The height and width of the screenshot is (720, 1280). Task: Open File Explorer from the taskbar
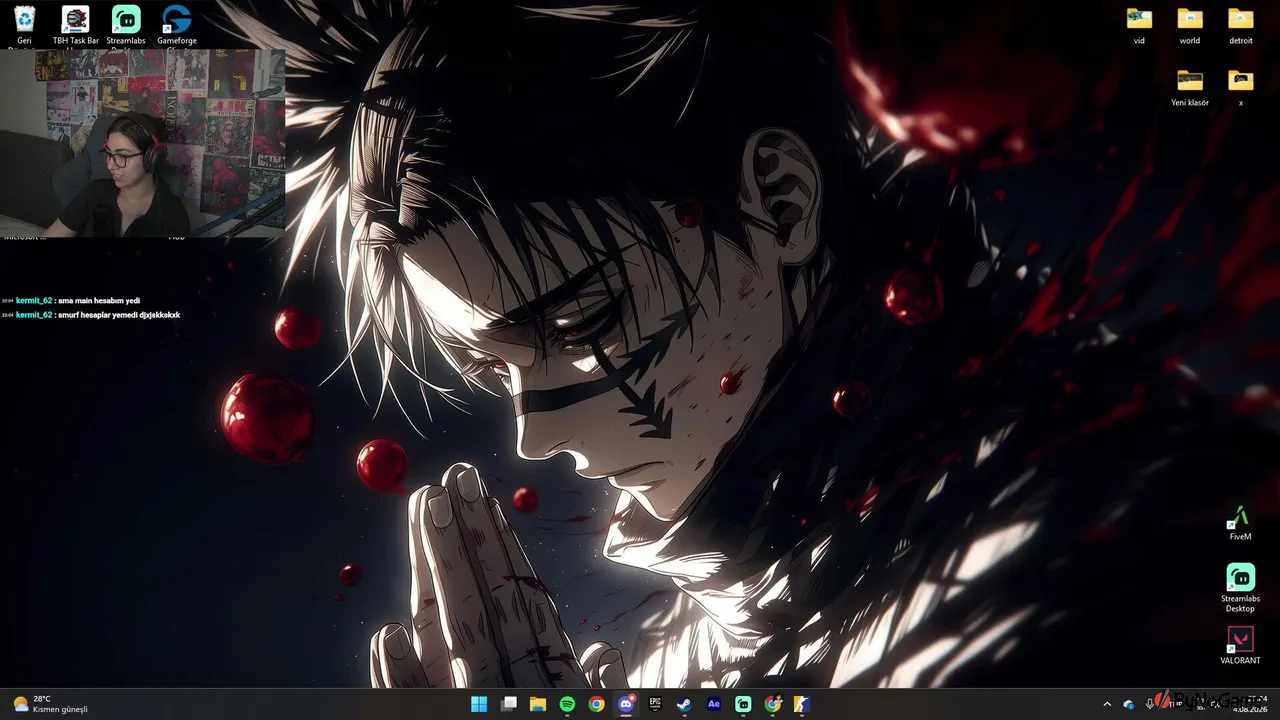pyautogui.click(x=538, y=704)
